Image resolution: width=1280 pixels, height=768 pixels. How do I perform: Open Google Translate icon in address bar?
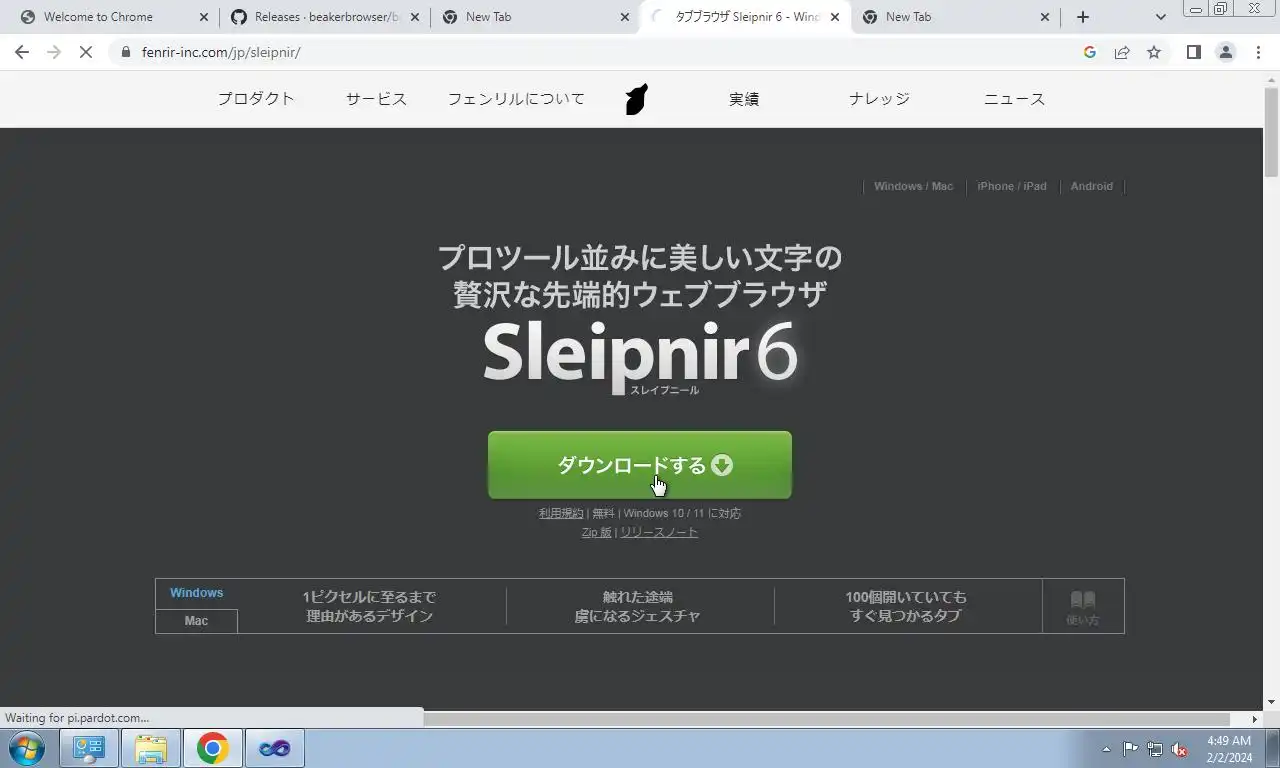point(1090,52)
